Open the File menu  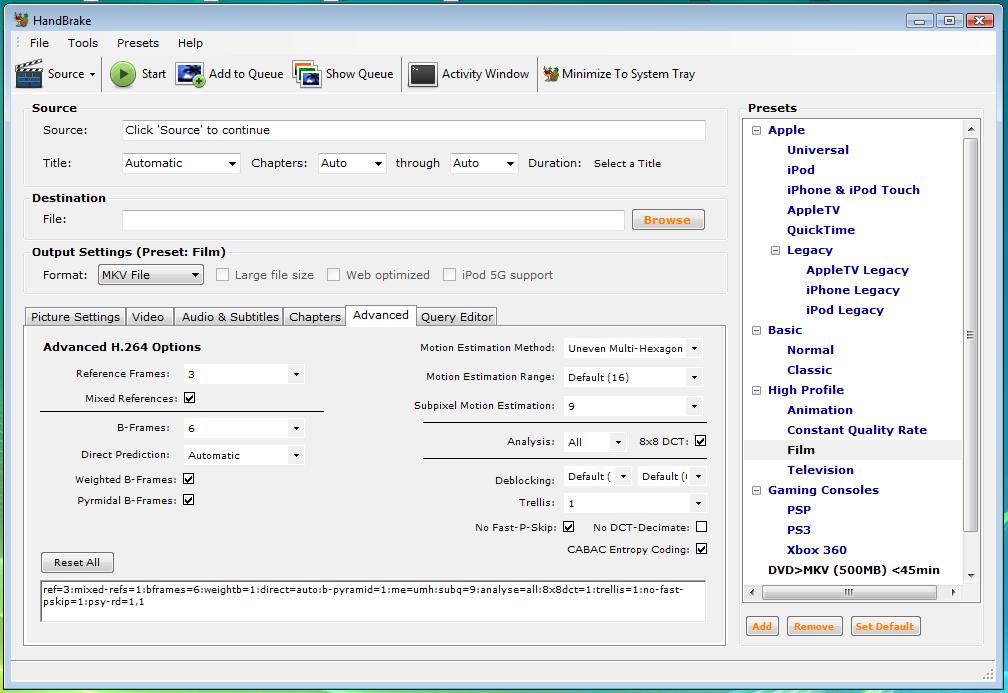point(39,43)
